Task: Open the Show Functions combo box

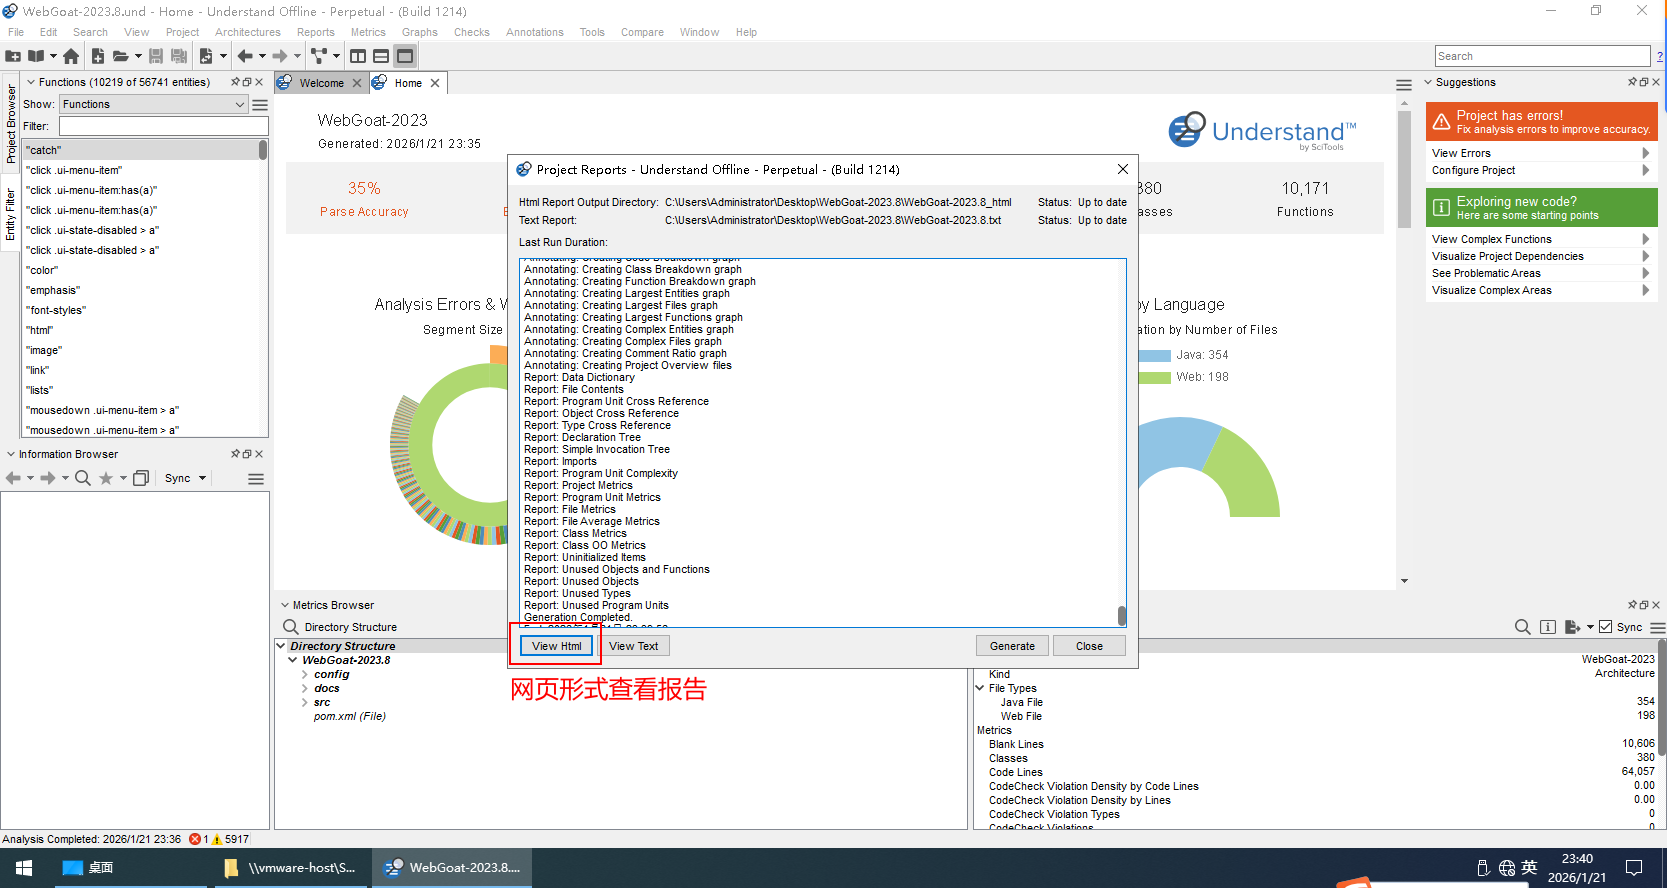Action: coord(153,104)
